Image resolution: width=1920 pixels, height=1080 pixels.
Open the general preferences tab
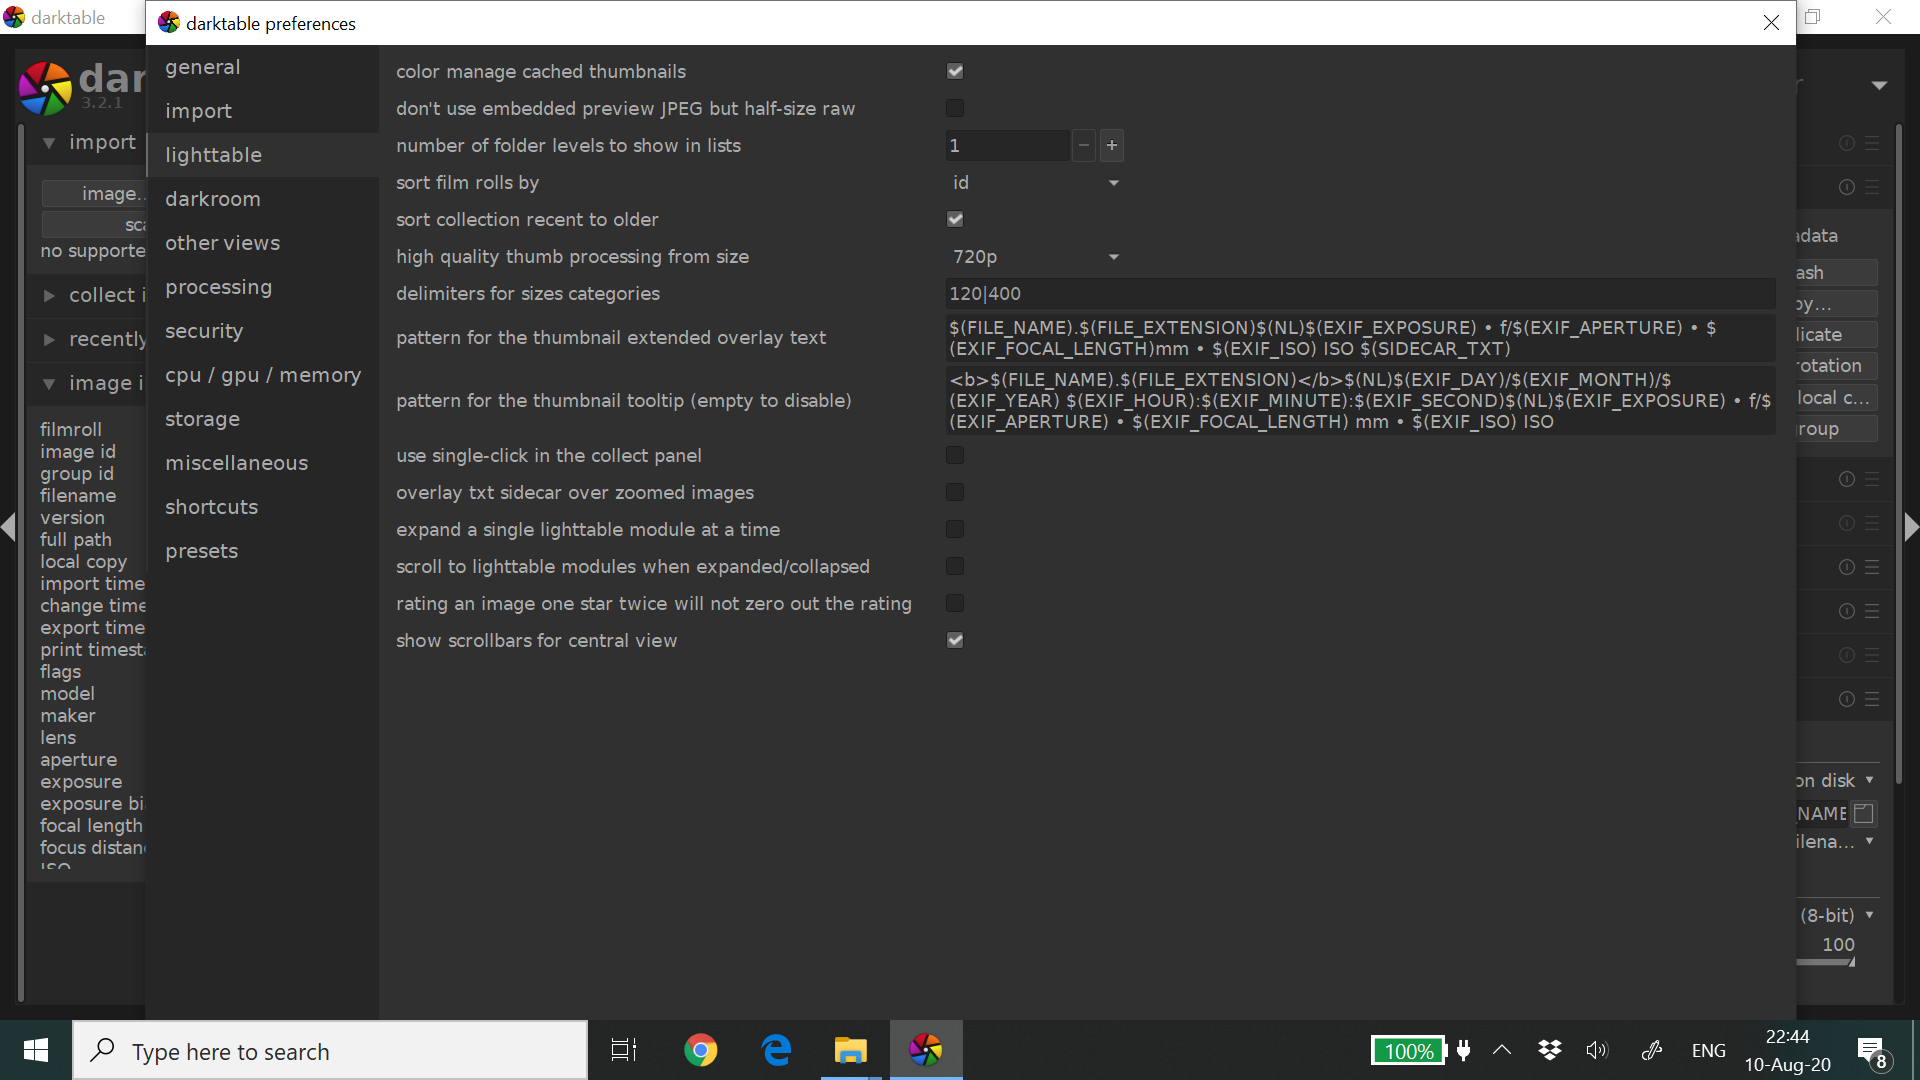click(203, 67)
